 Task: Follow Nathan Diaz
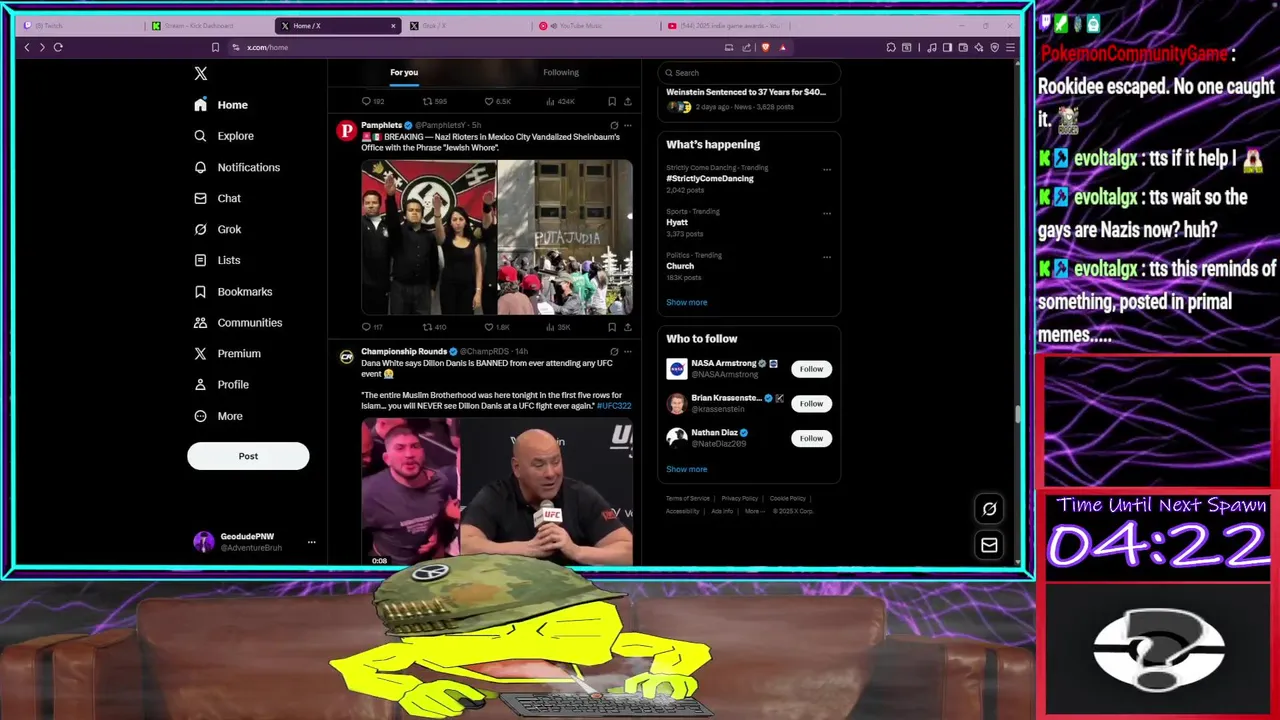(811, 438)
